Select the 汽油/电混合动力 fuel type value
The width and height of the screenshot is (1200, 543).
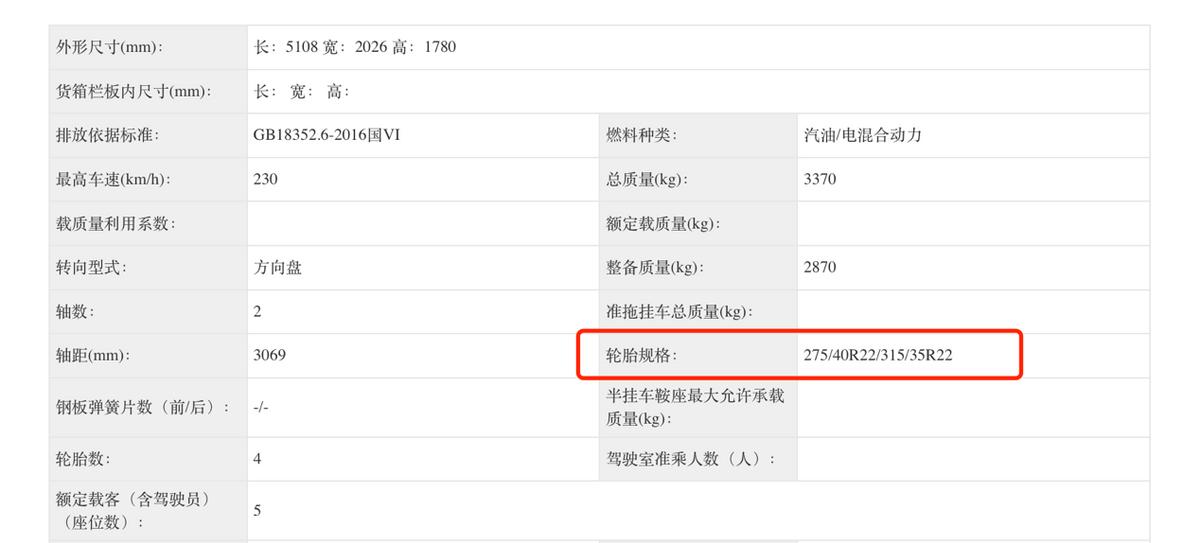point(862,136)
